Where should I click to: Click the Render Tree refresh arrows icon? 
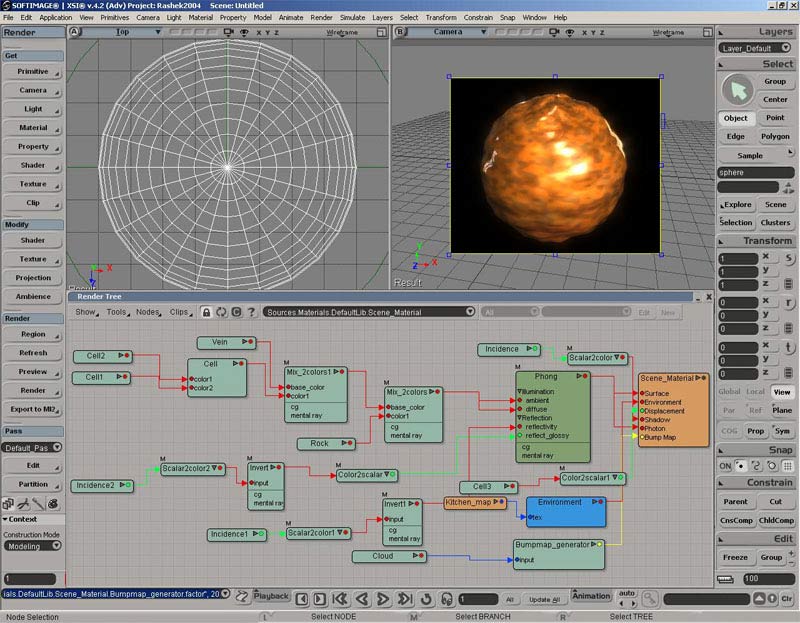(221, 312)
